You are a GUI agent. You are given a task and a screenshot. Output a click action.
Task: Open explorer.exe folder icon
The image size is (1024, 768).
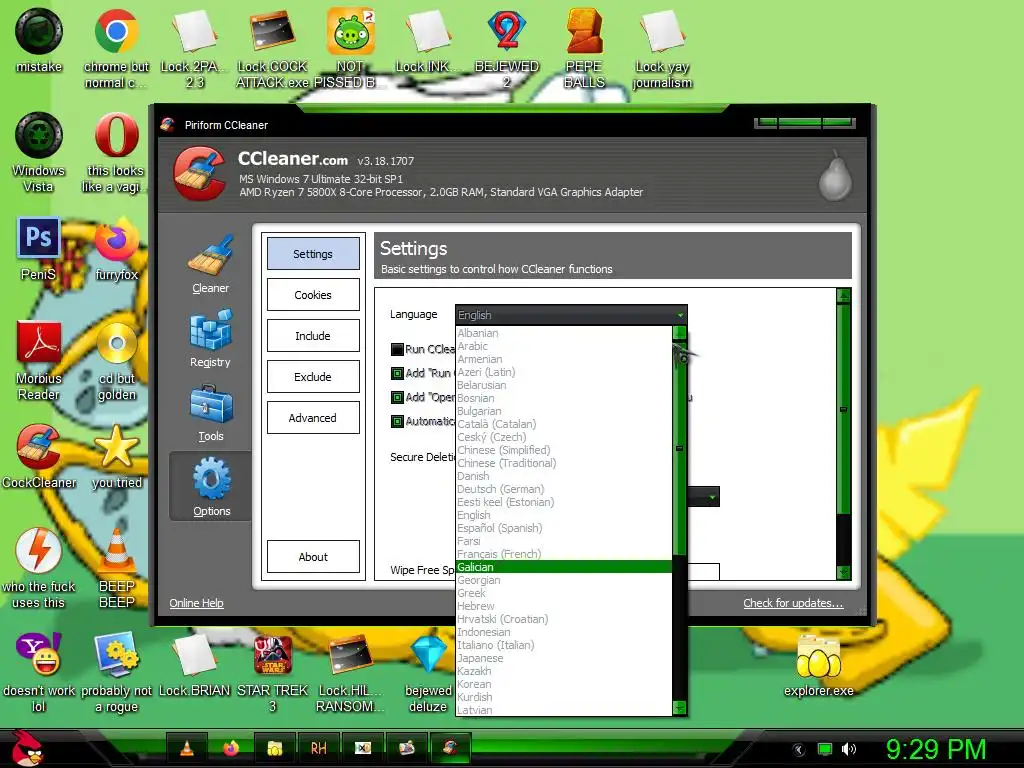[x=819, y=664]
